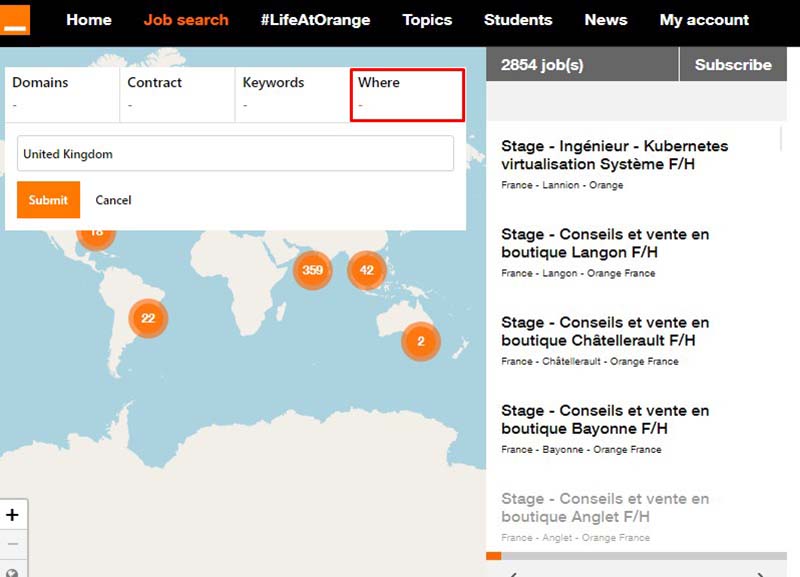Click the United Kingdom location input field
The width and height of the screenshot is (800, 577).
(235, 154)
